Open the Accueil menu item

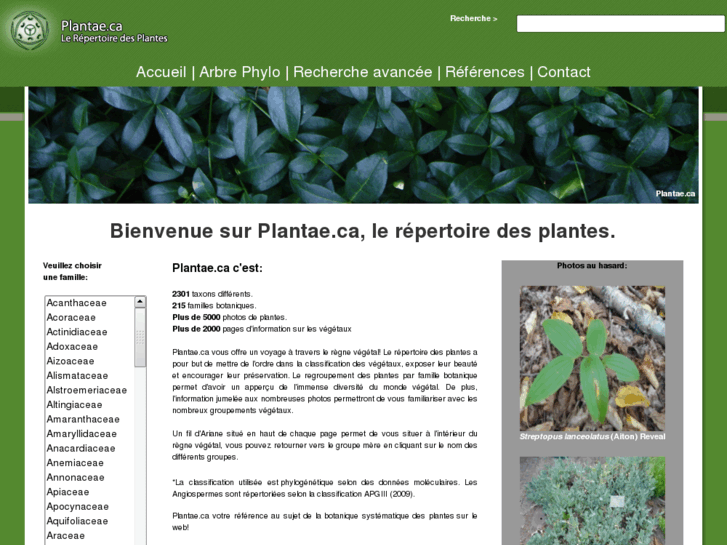161,72
